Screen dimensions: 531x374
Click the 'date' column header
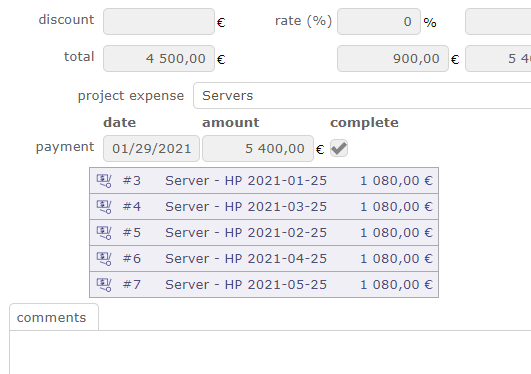[x=120, y=122]
